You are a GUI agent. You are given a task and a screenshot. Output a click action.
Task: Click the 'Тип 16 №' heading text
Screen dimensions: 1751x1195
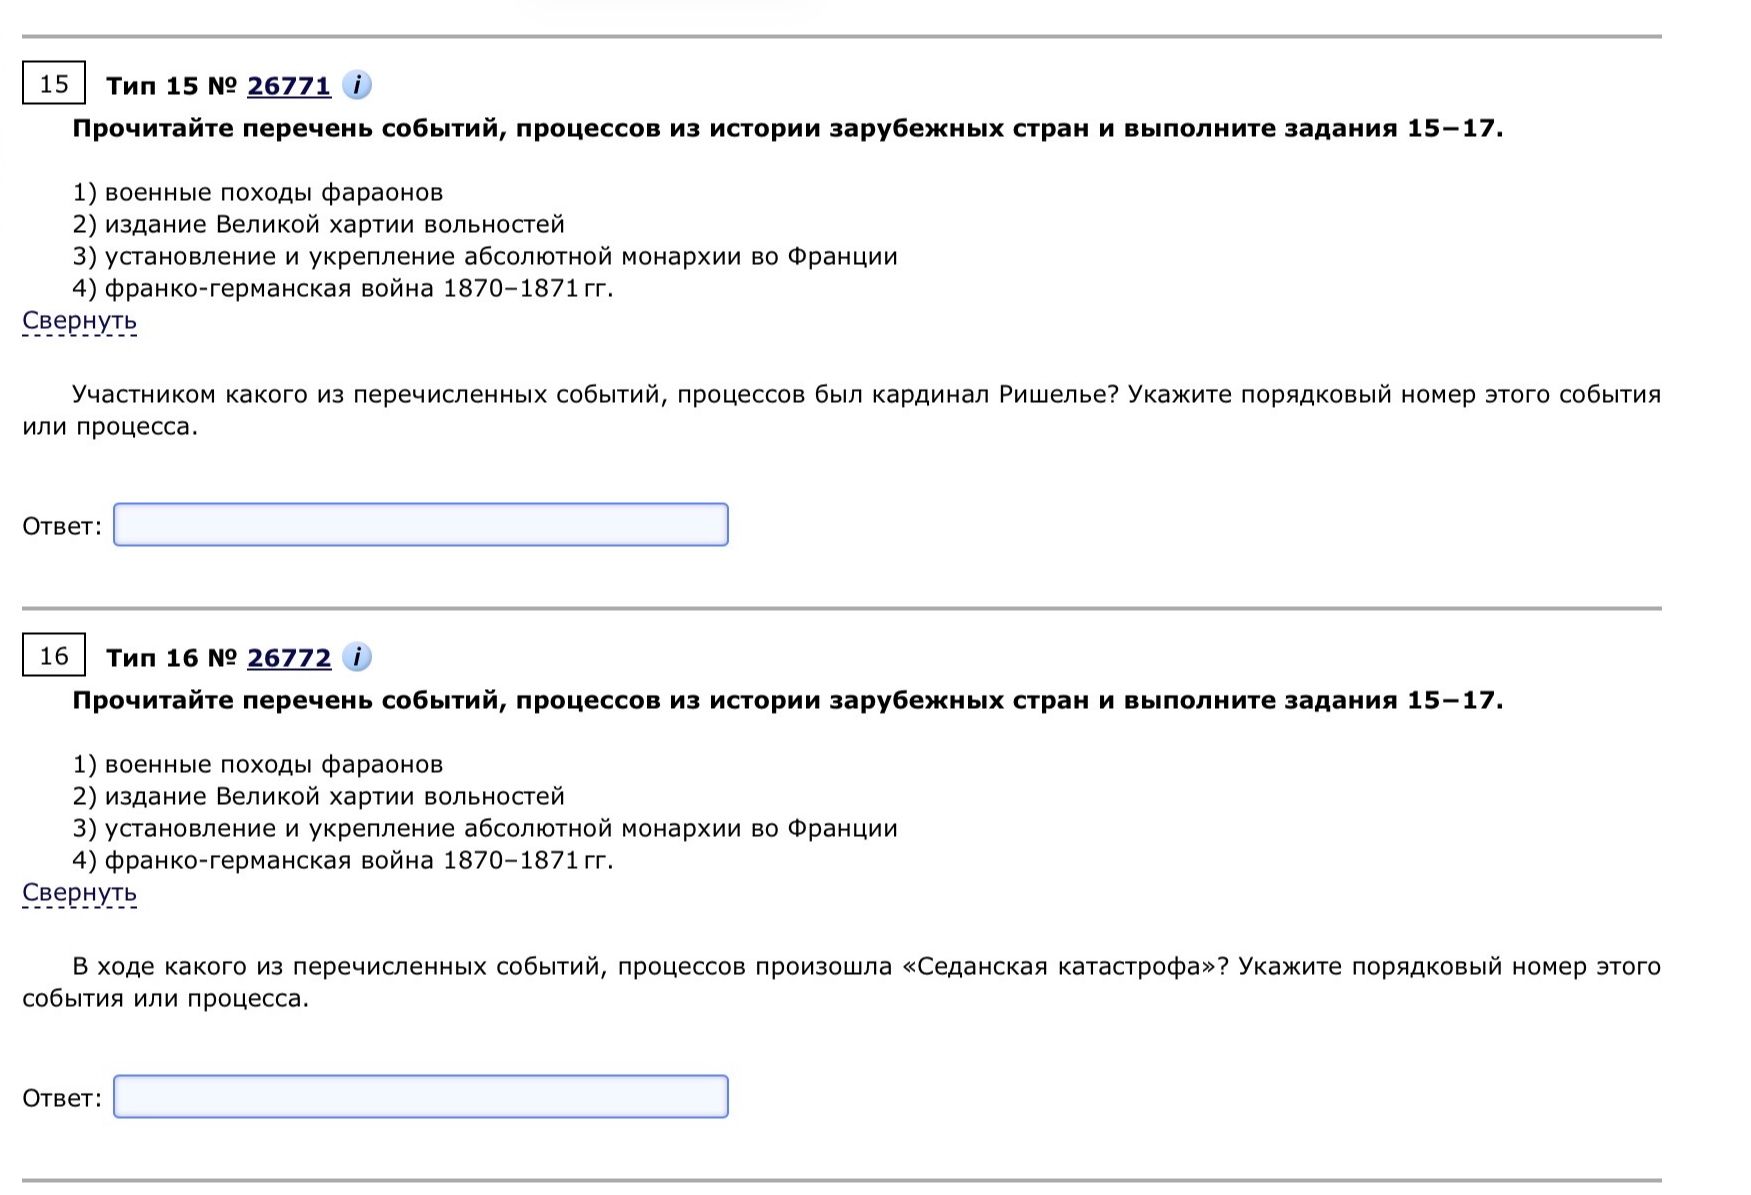171,658
